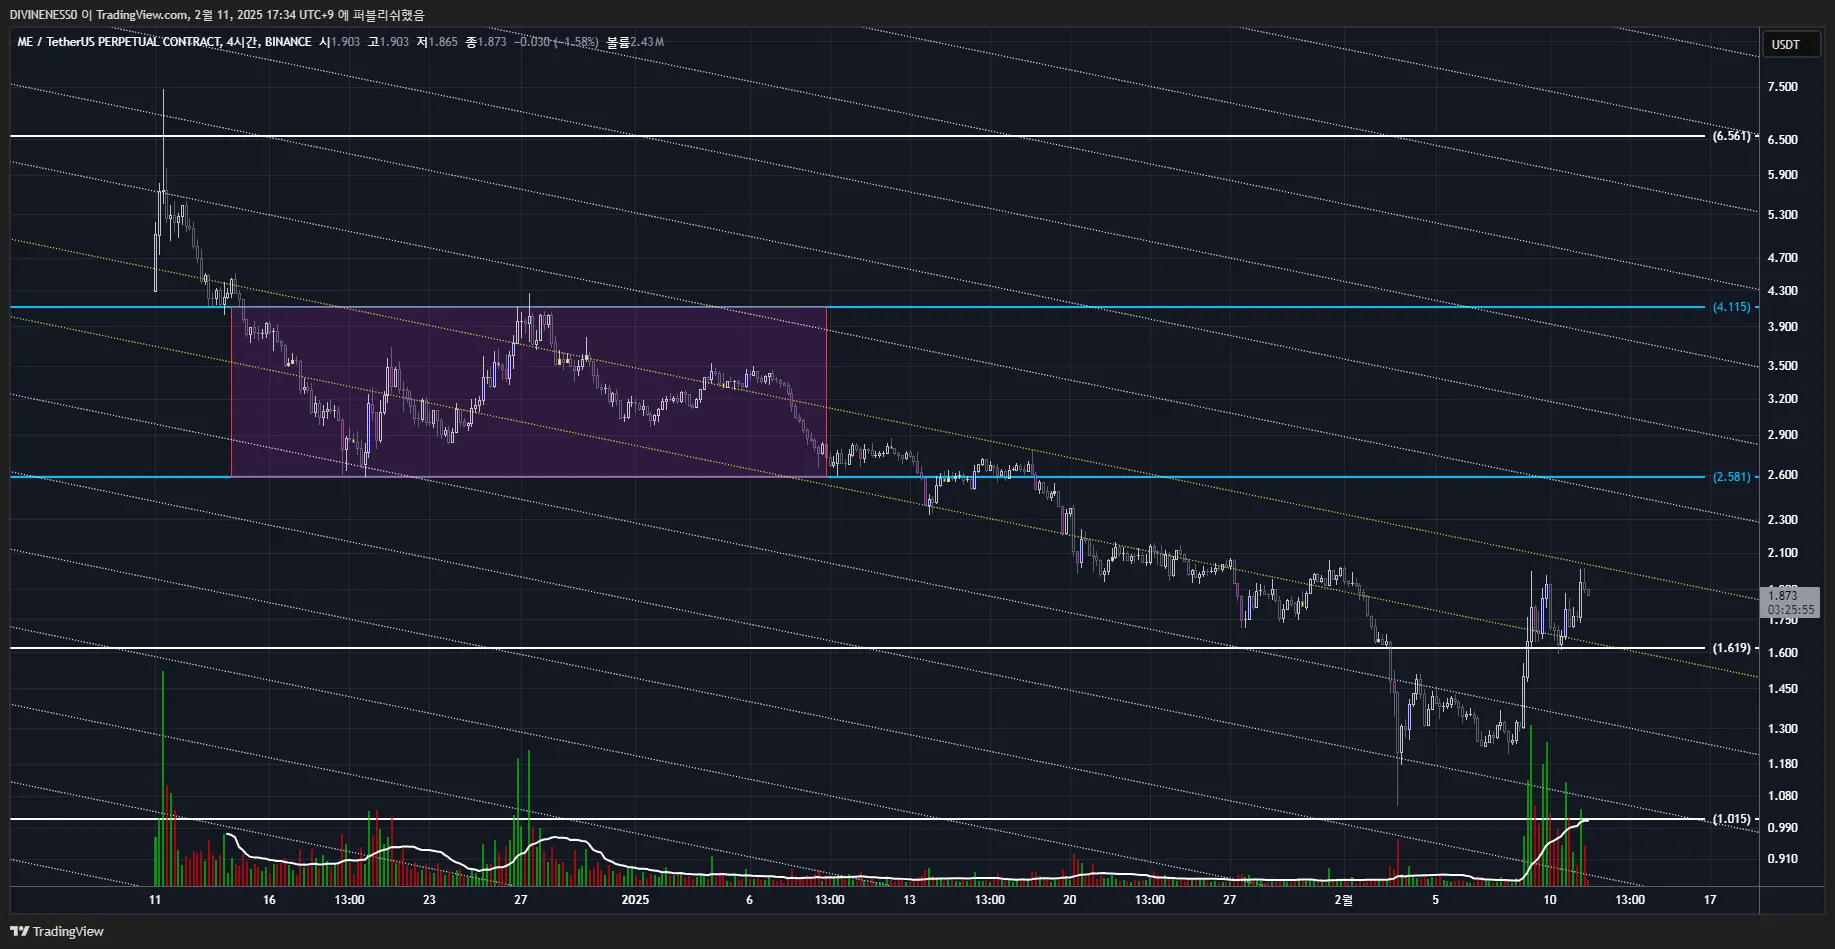1835x949 pixels.
Task: Click the time axis label 5
Action: (1435, 900)
